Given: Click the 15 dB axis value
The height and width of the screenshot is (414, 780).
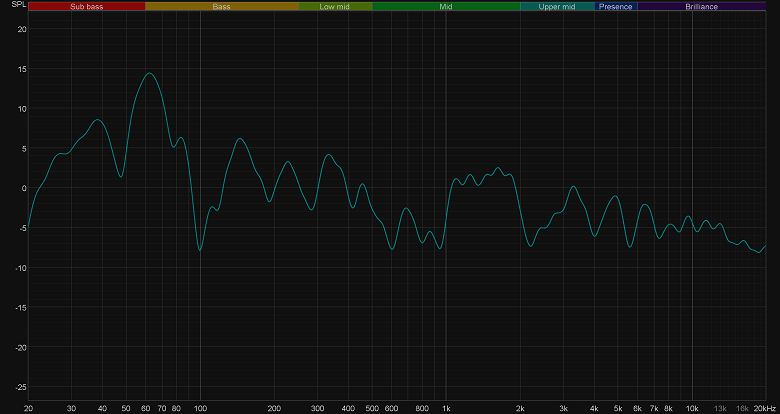Looking at the screenshot, I should (22, 69).
